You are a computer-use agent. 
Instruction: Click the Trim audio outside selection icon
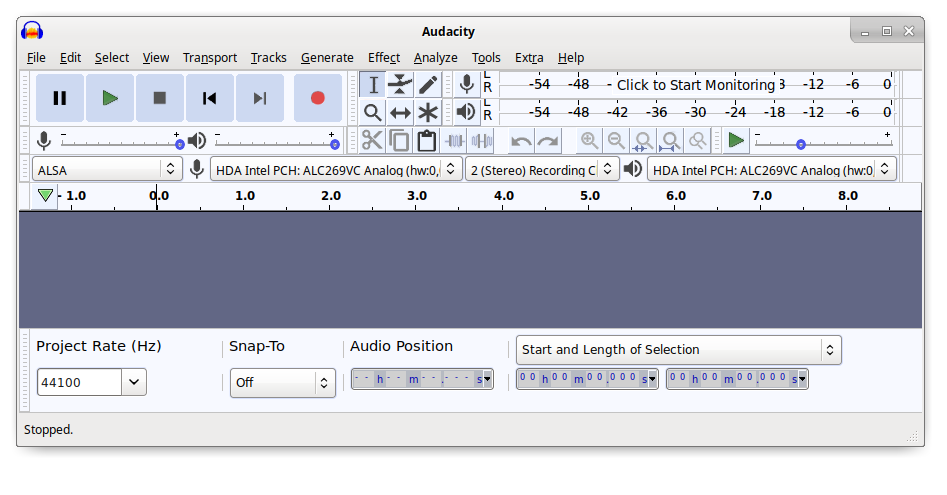(454, 141)
